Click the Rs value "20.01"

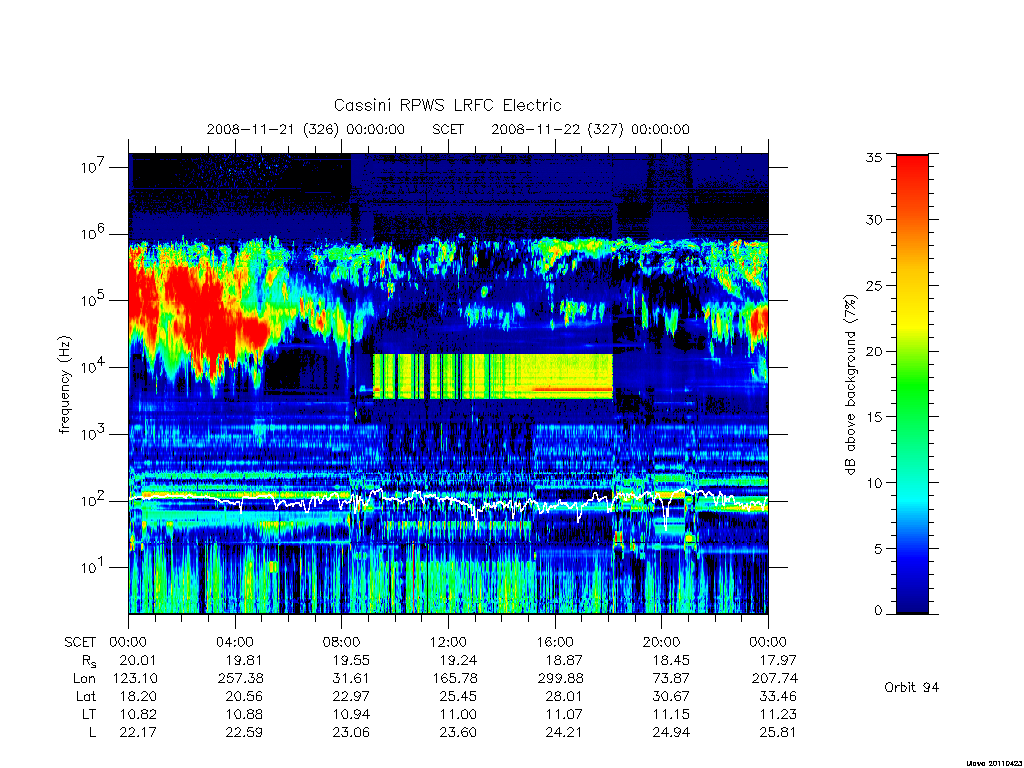138,660
